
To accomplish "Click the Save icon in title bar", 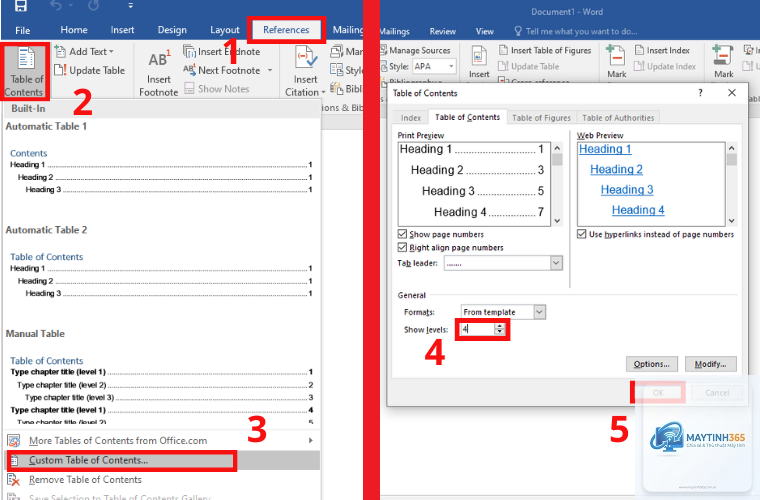I will pos(20,5).
